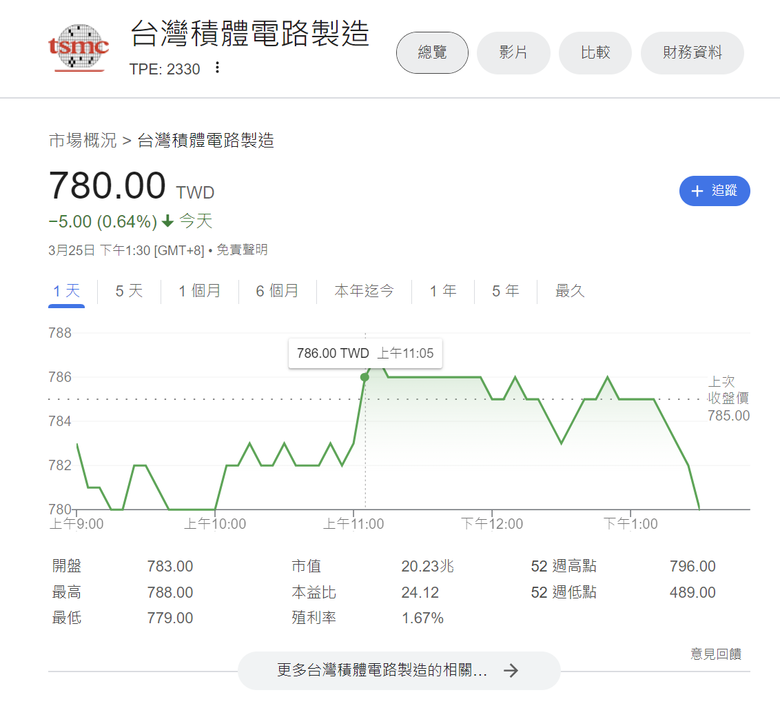Click the 上午9:00 axis label
This screenshot has width=780, height=717.
77,524
